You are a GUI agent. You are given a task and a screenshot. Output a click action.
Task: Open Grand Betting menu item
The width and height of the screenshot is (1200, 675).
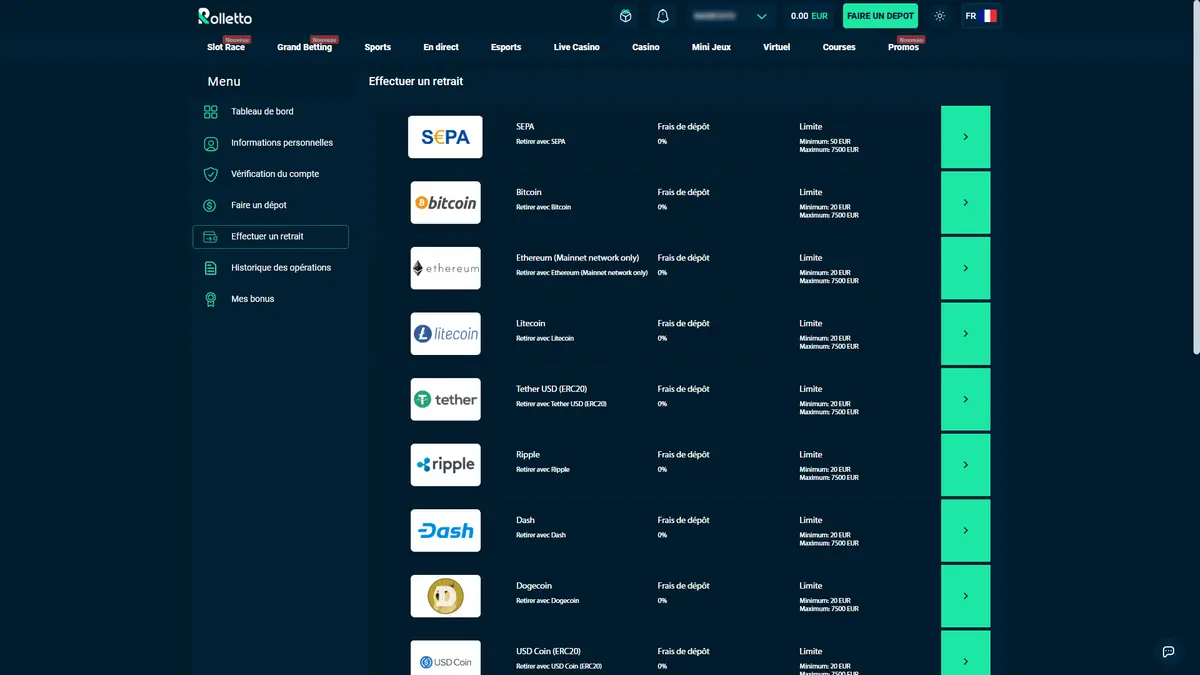point(304,47)
